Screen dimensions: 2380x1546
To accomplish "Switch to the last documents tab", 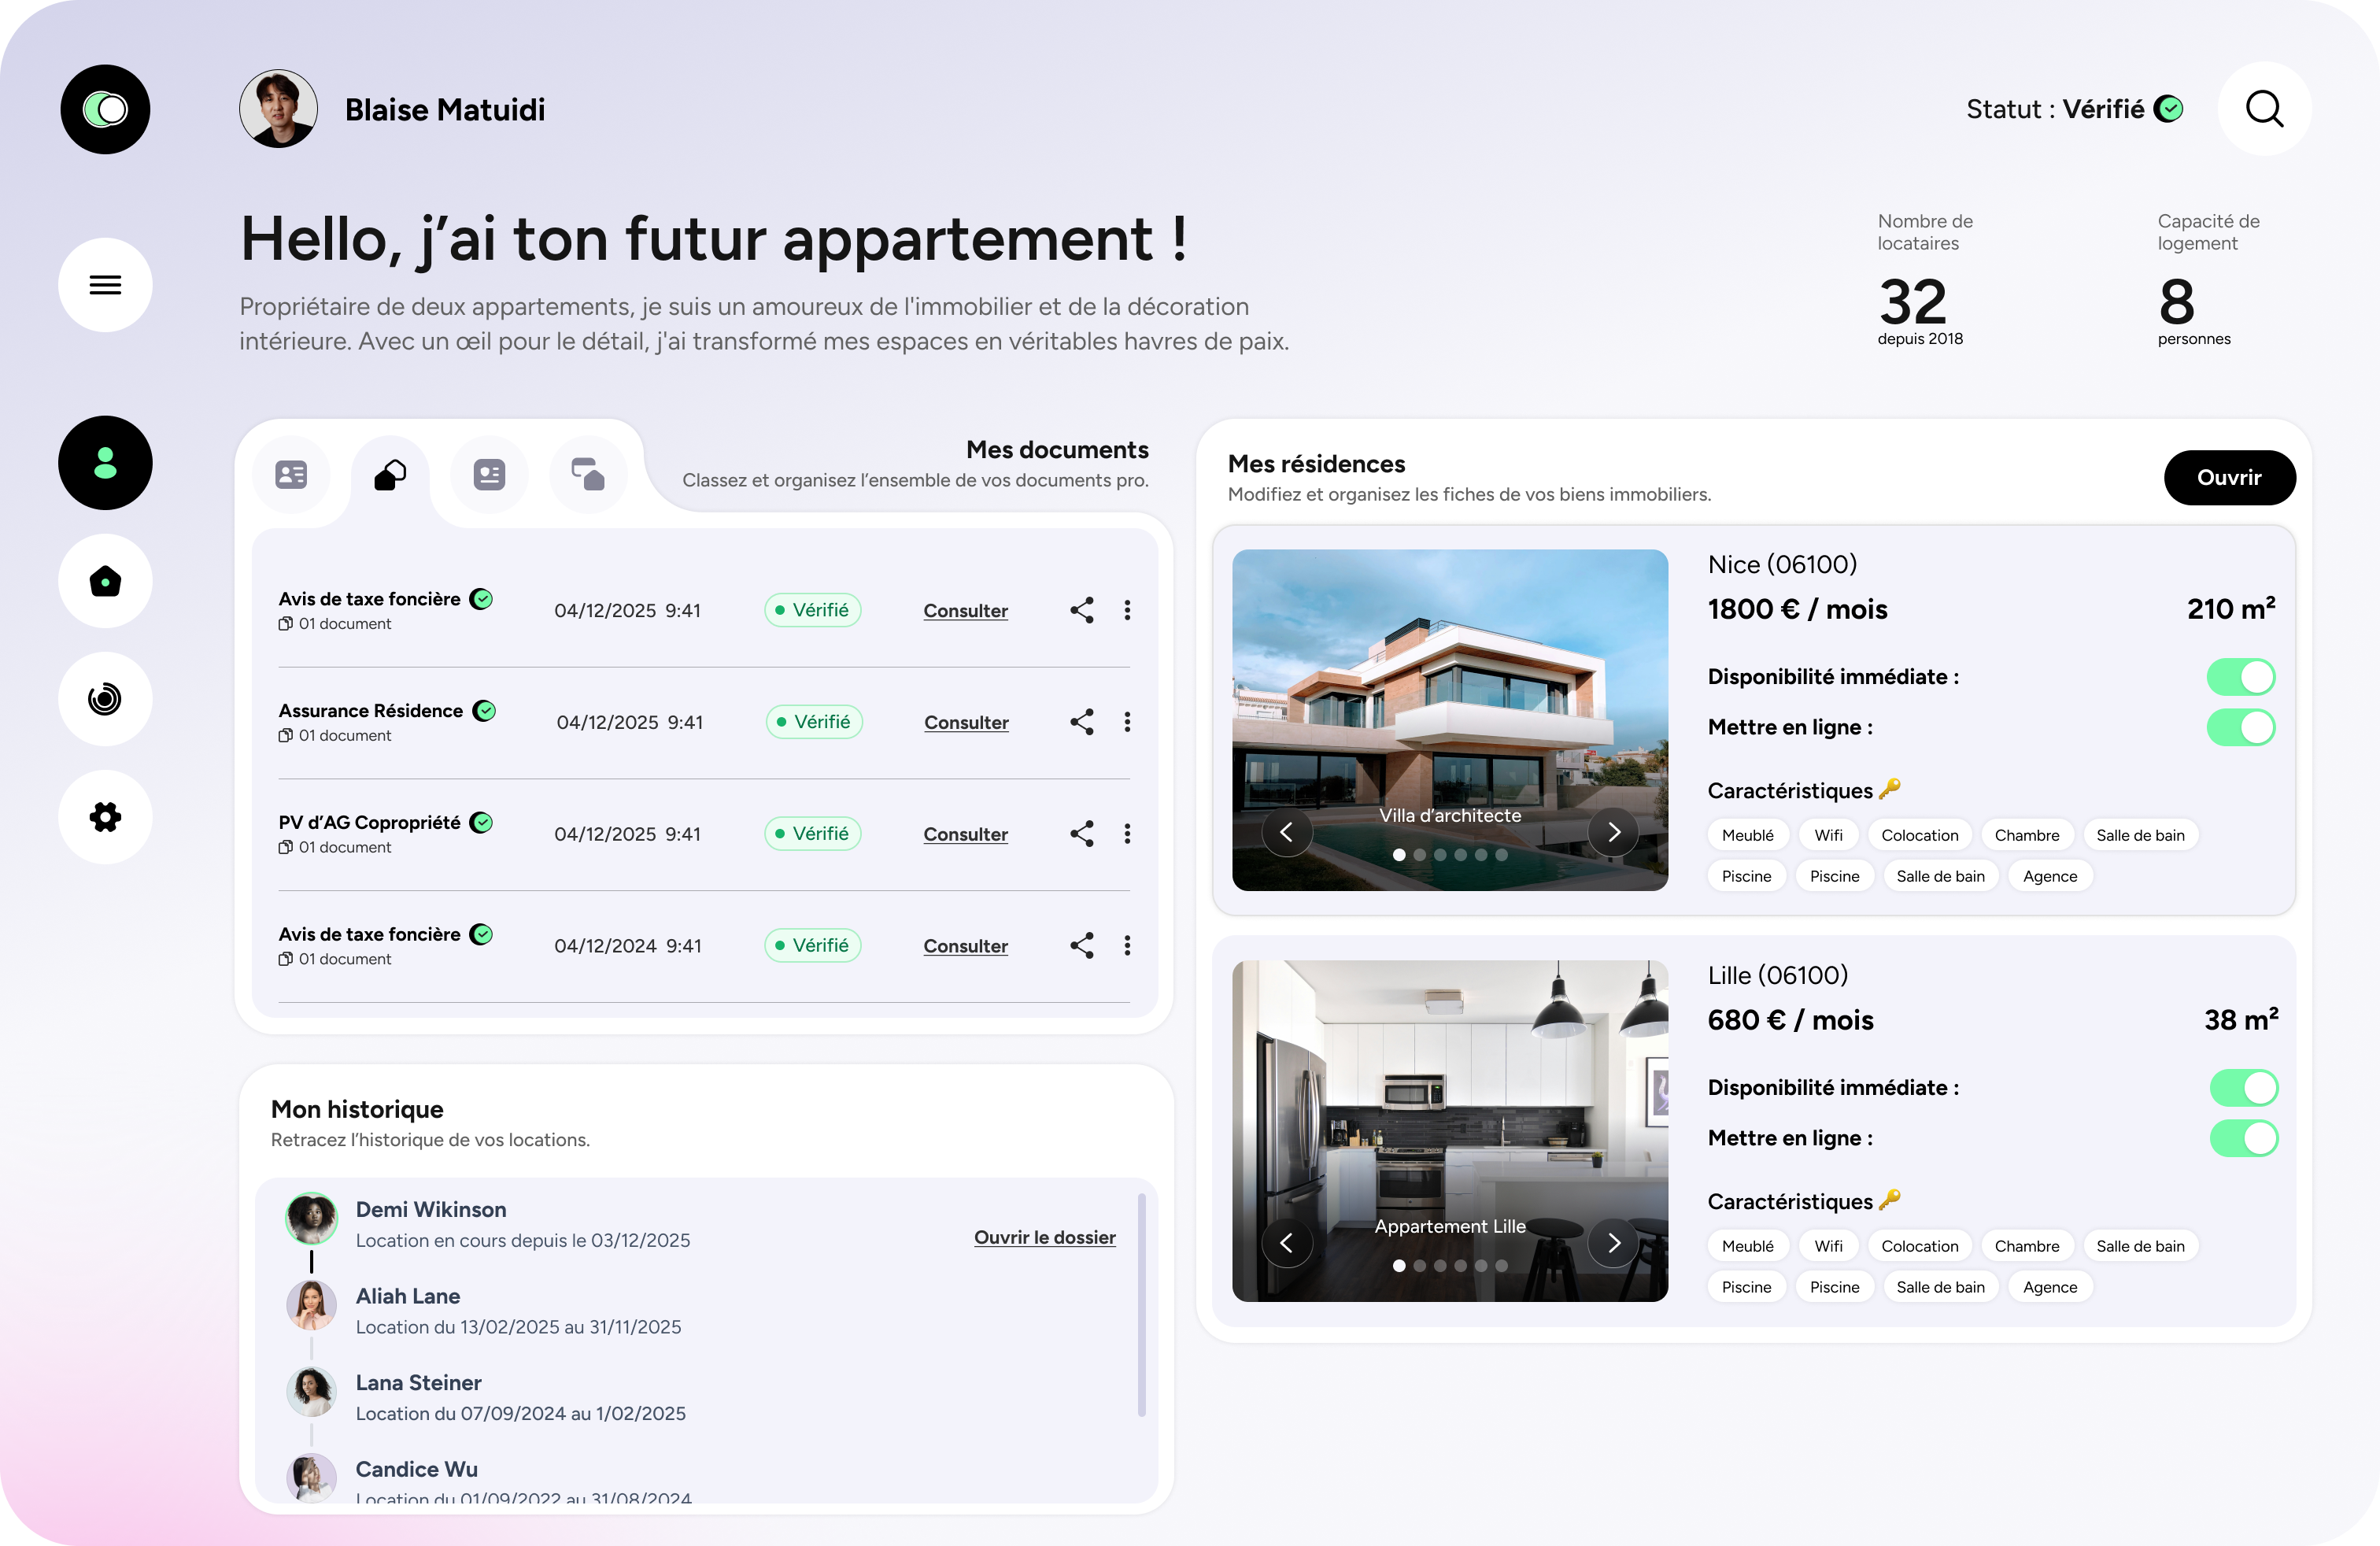I will (x=588, y=474).
